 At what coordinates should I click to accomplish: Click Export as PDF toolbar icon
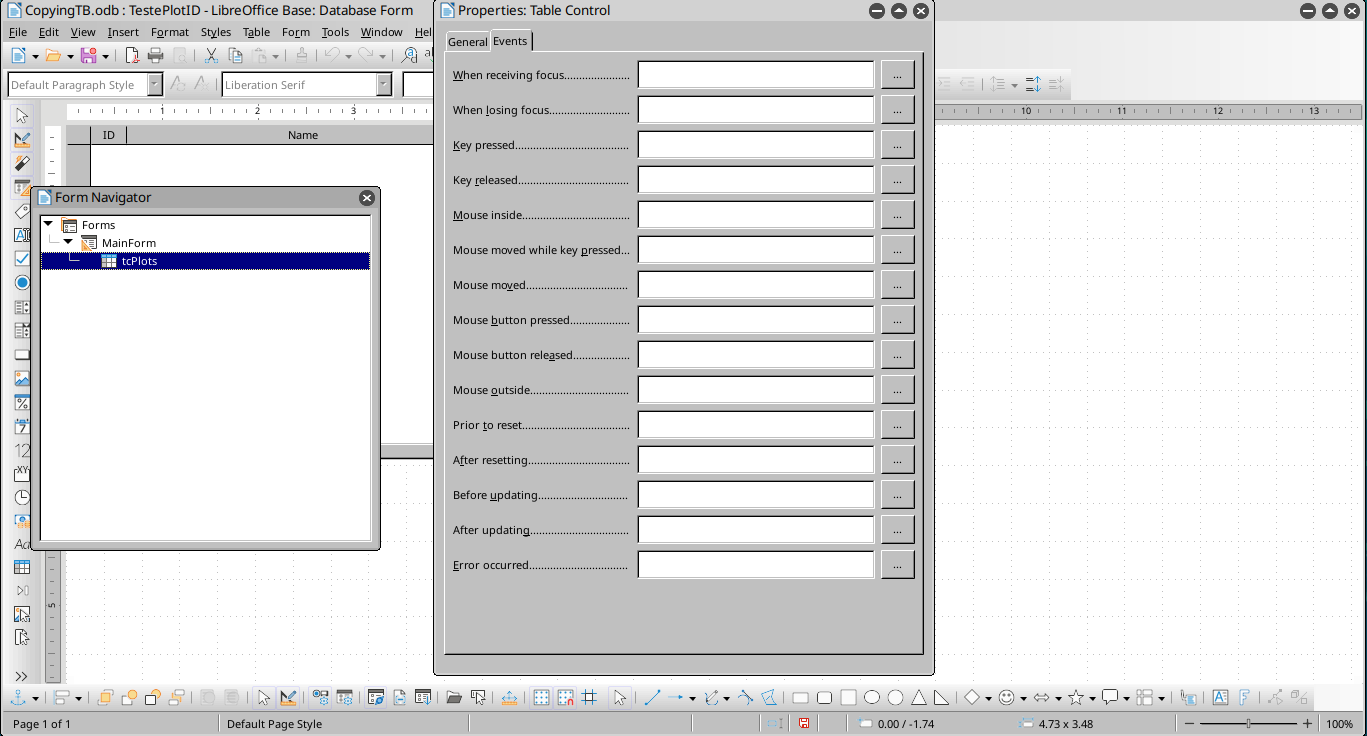pos(131,56)
